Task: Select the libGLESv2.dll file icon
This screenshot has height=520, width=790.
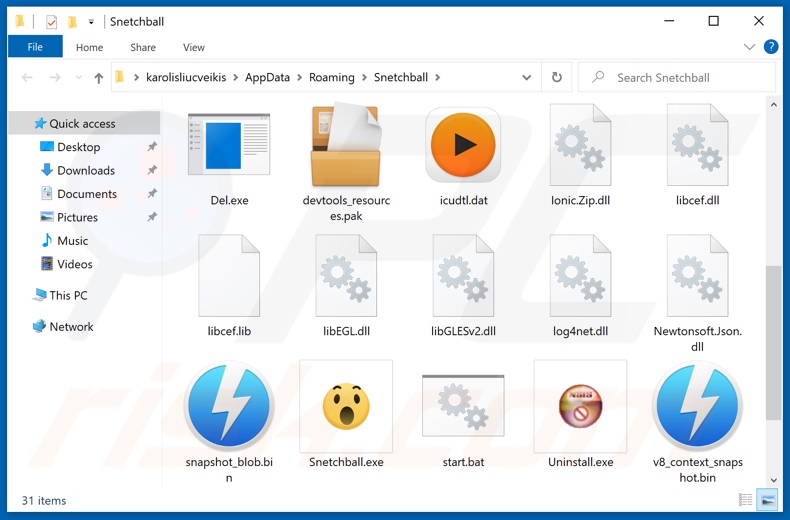Action: [x=463, y=276]
